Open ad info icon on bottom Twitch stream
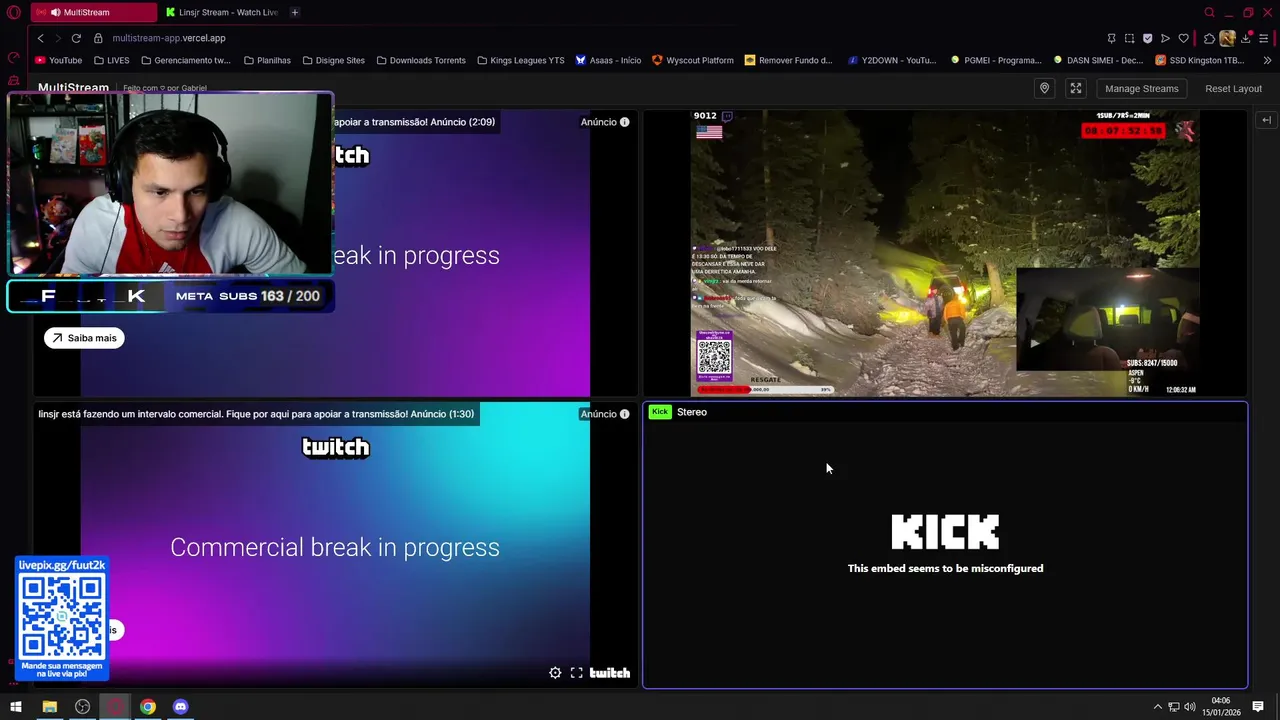 click(x=624, y=414)
